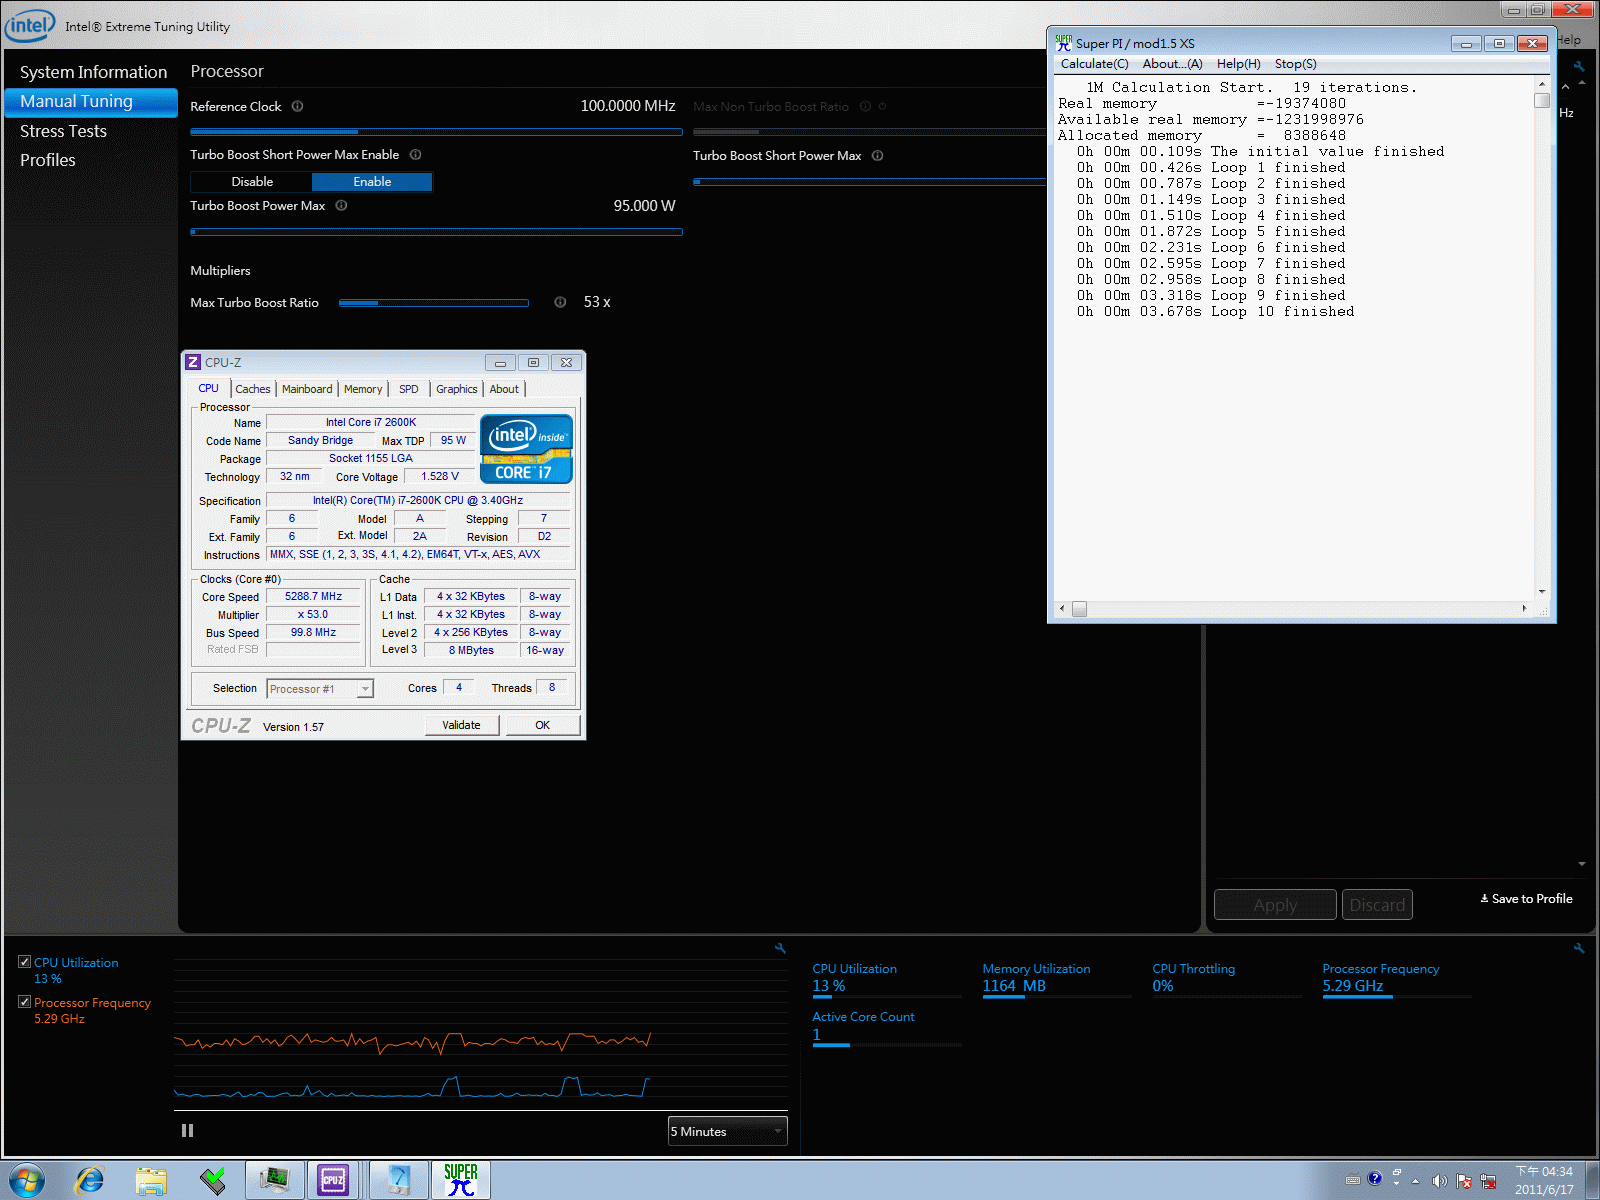Image resolution: width=1600 pixels, height=1200 pixels.
Task: Click the blue help tray icon
Action: click(1375, 1179)
